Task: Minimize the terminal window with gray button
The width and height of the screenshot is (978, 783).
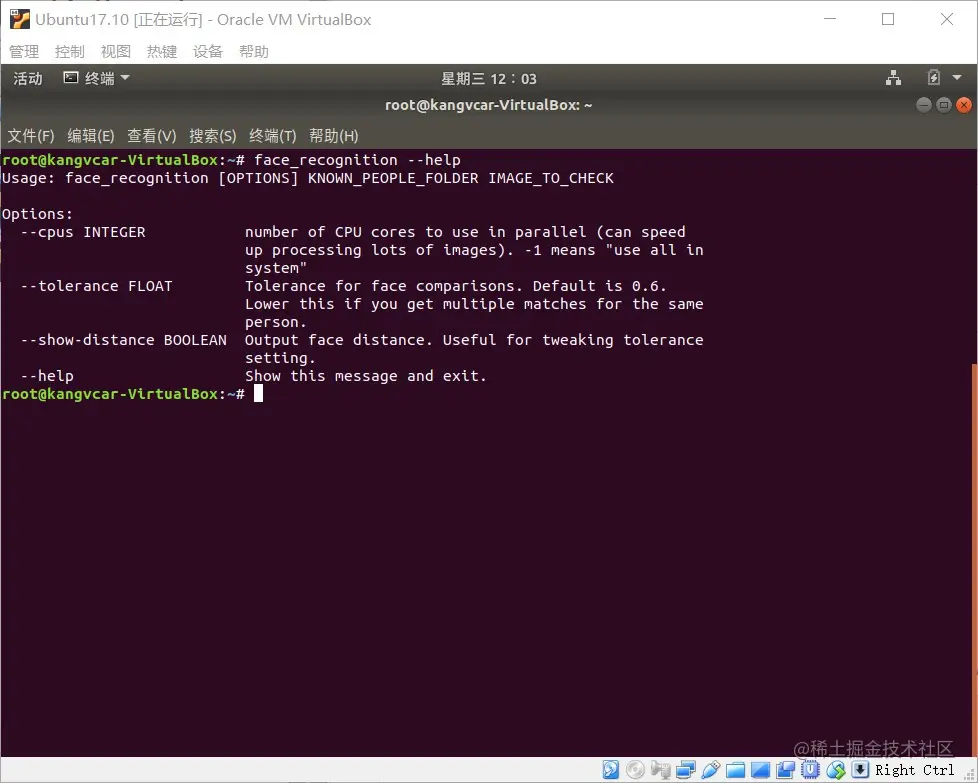Action: pyautogui.click(x=924, y=105)
